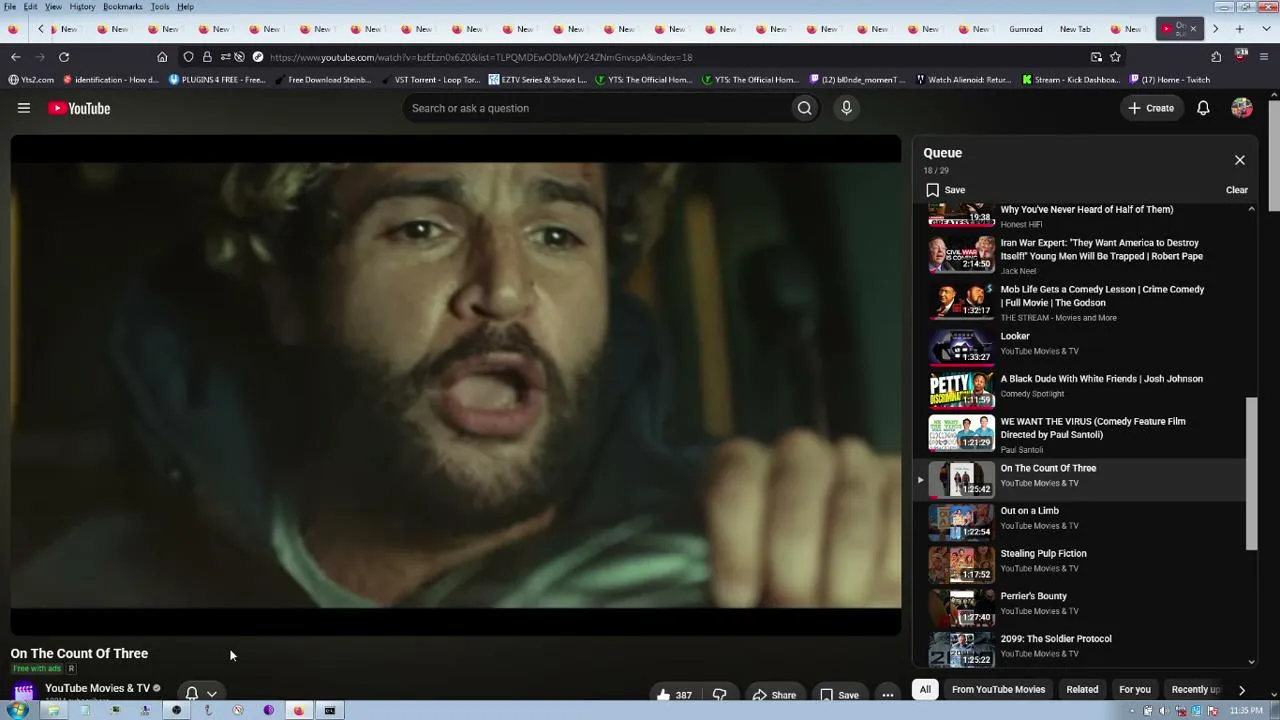Open YouTube Movies & TV channel

[97, 688]
